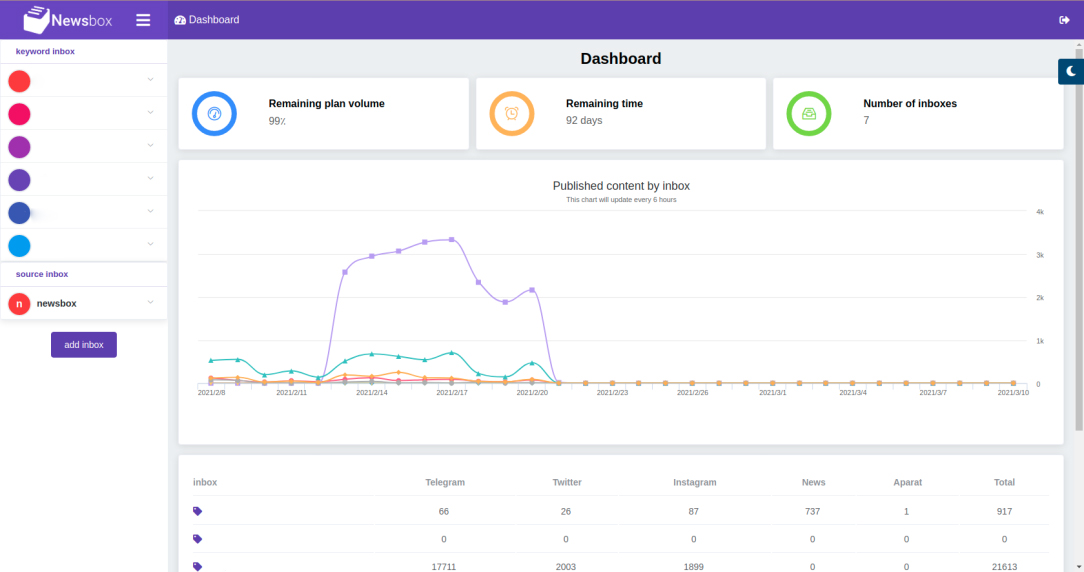
Task: Select the red keyword inbox circle
Action: [19, 81]
